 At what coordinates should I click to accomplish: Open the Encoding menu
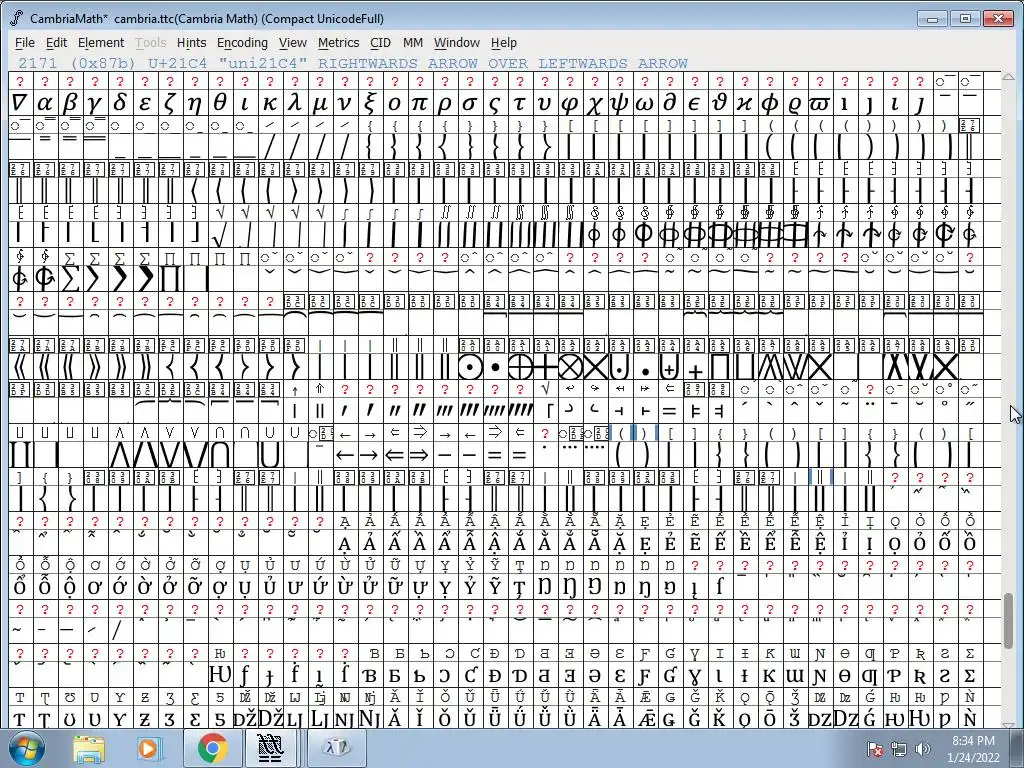[242, 42]
